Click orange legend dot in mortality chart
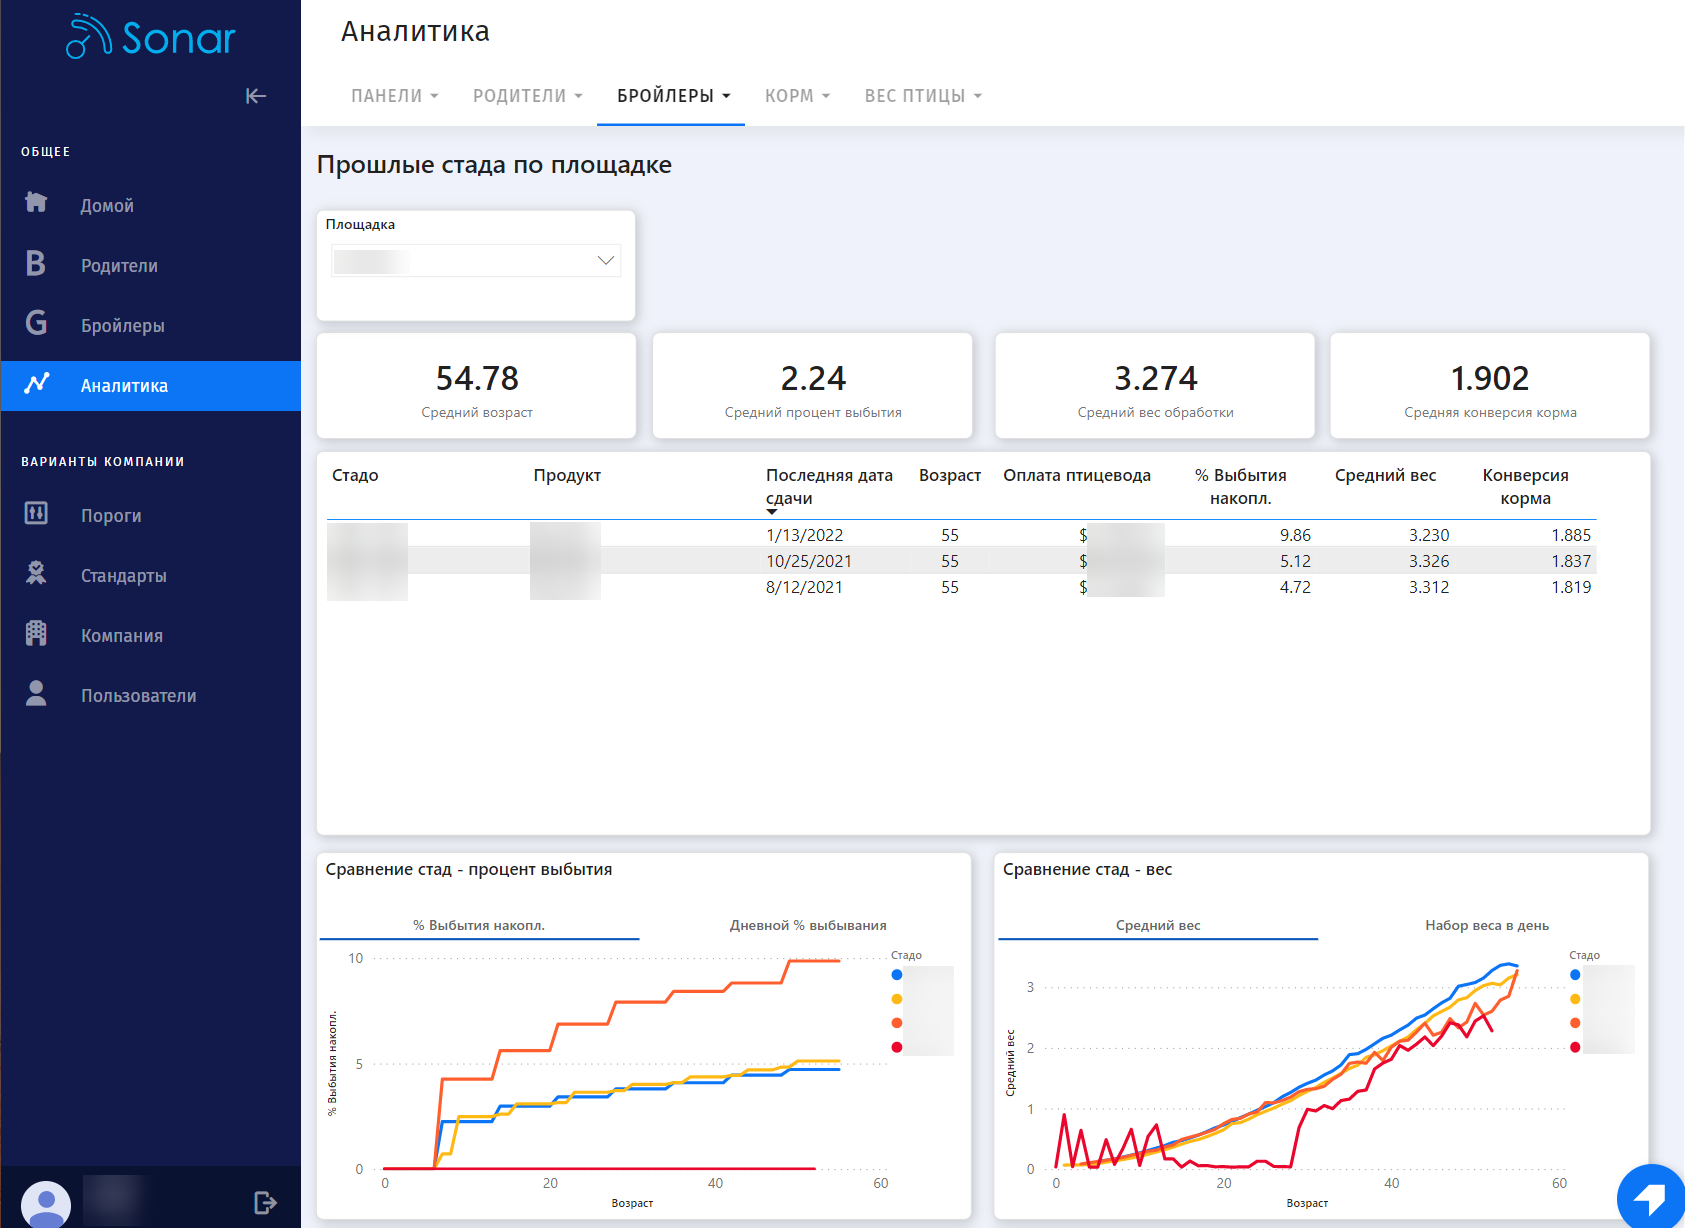 (897, 1023)
